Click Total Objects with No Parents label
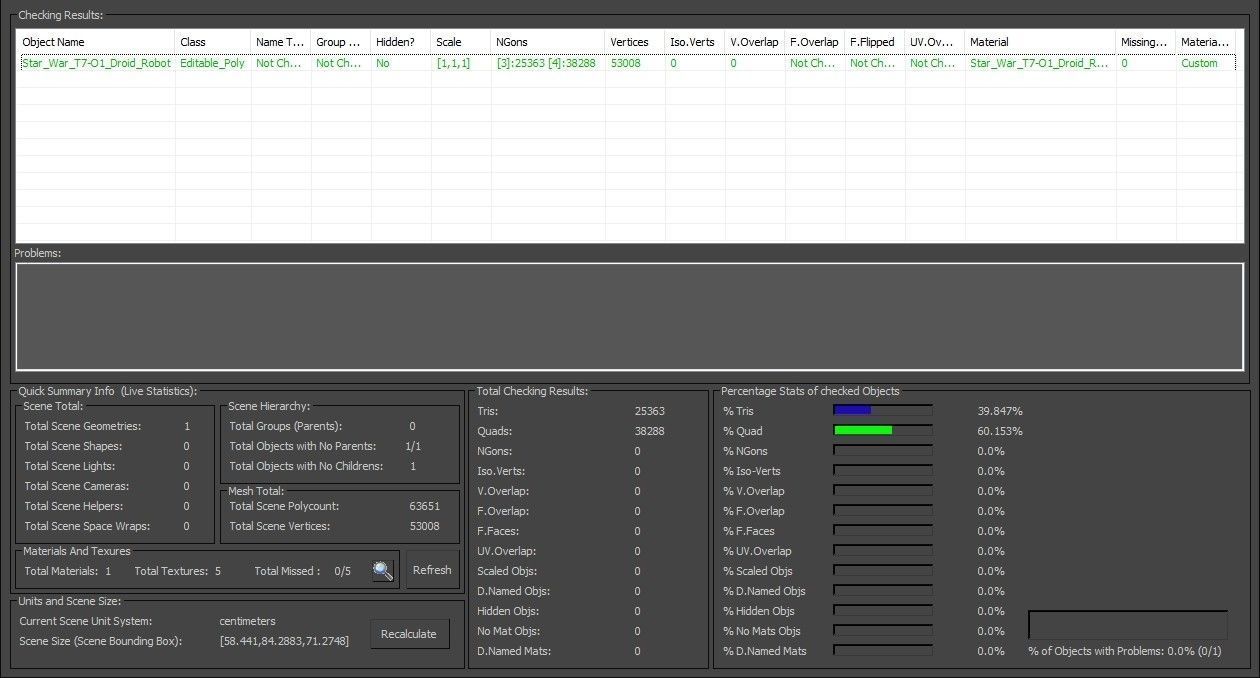1260x678 pixels. coord(303,446)
